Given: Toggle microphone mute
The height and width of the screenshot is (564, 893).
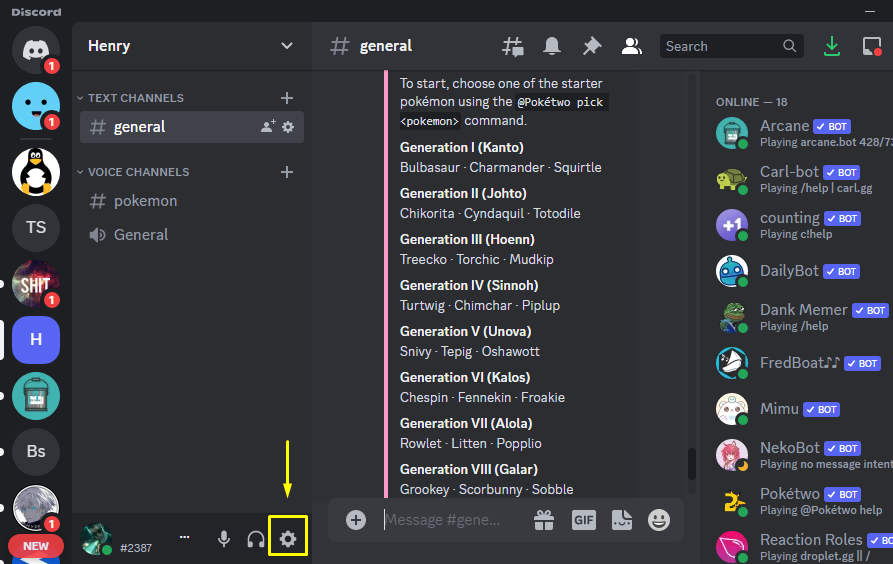Looking at the screenshot, I should tap(224, 538).
